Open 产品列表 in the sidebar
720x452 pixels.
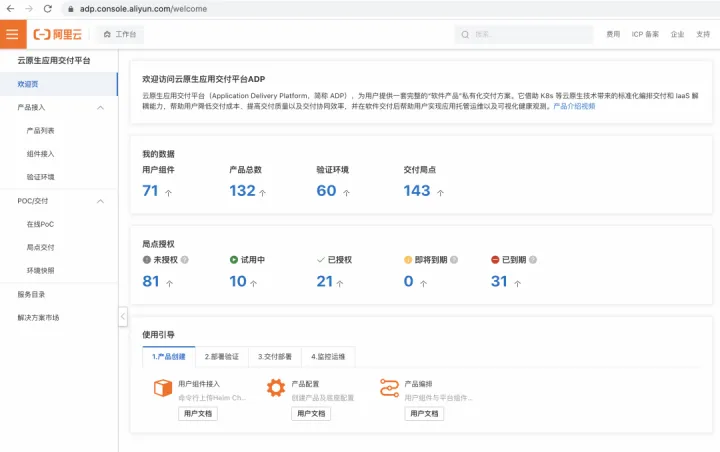(40, 130)
